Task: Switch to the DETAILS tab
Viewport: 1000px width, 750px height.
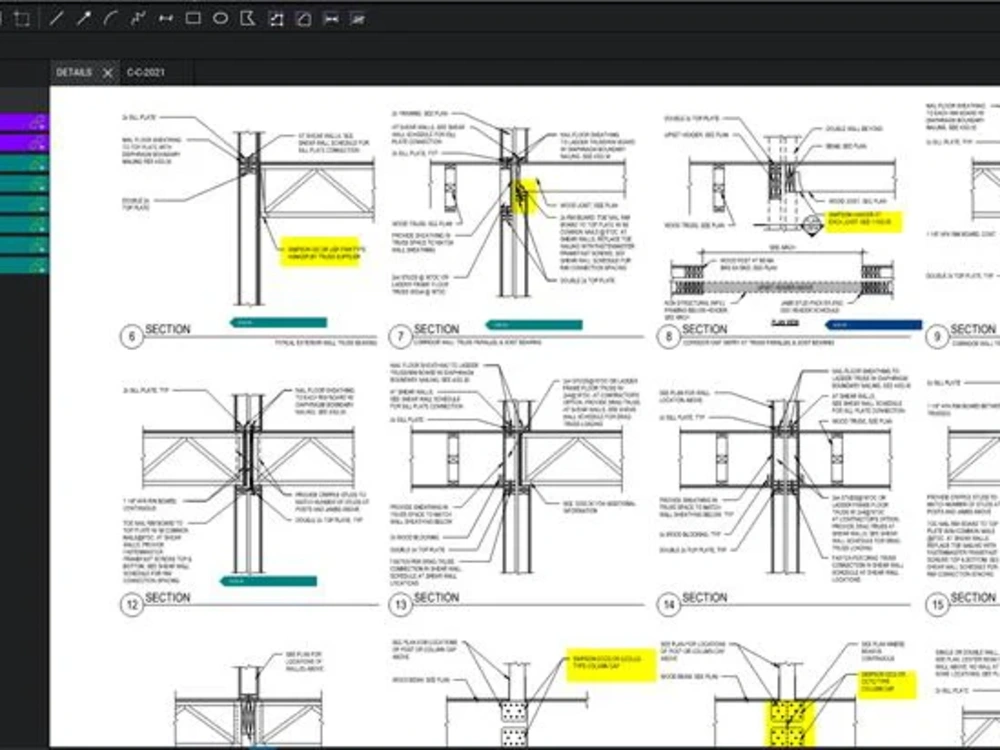Action: [x=74, y=72]
